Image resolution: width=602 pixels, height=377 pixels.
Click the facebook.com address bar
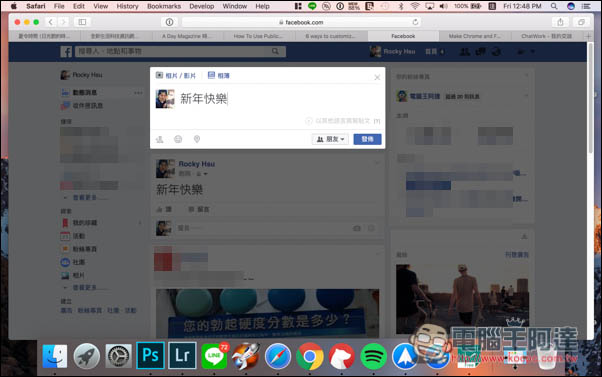301,22
